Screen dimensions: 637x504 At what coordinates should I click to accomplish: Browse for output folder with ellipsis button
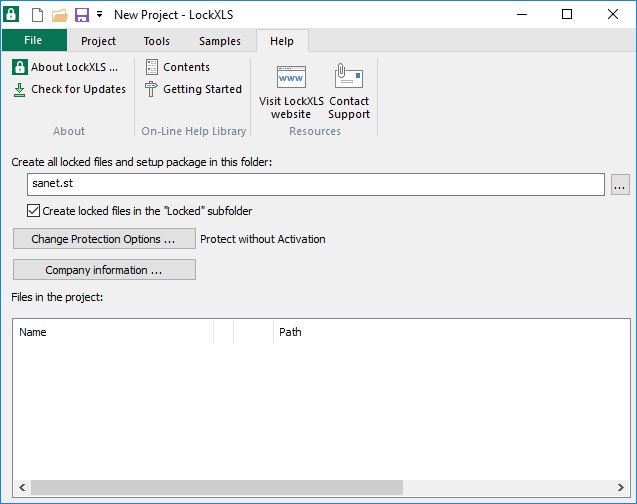pyautogui.click(x=620, y=185)
